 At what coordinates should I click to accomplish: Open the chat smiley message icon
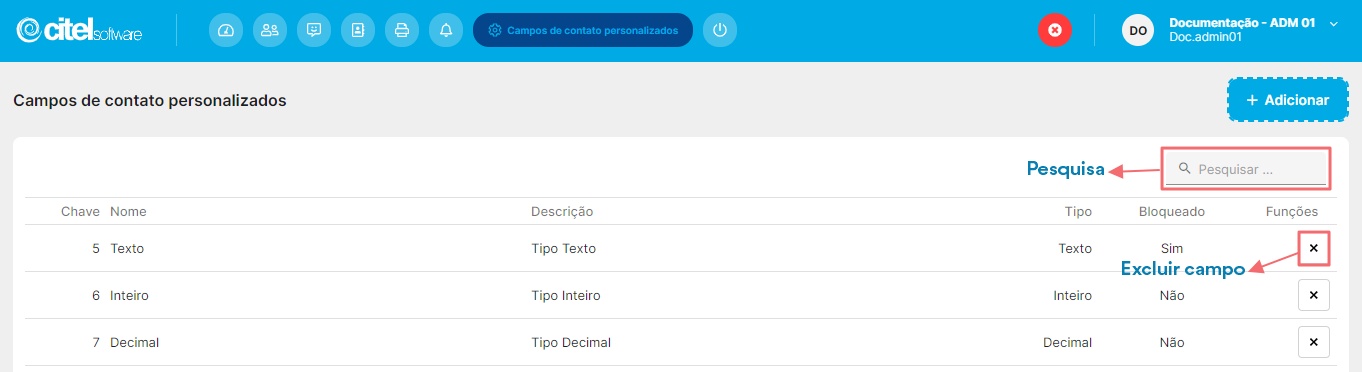pos(314,30)
